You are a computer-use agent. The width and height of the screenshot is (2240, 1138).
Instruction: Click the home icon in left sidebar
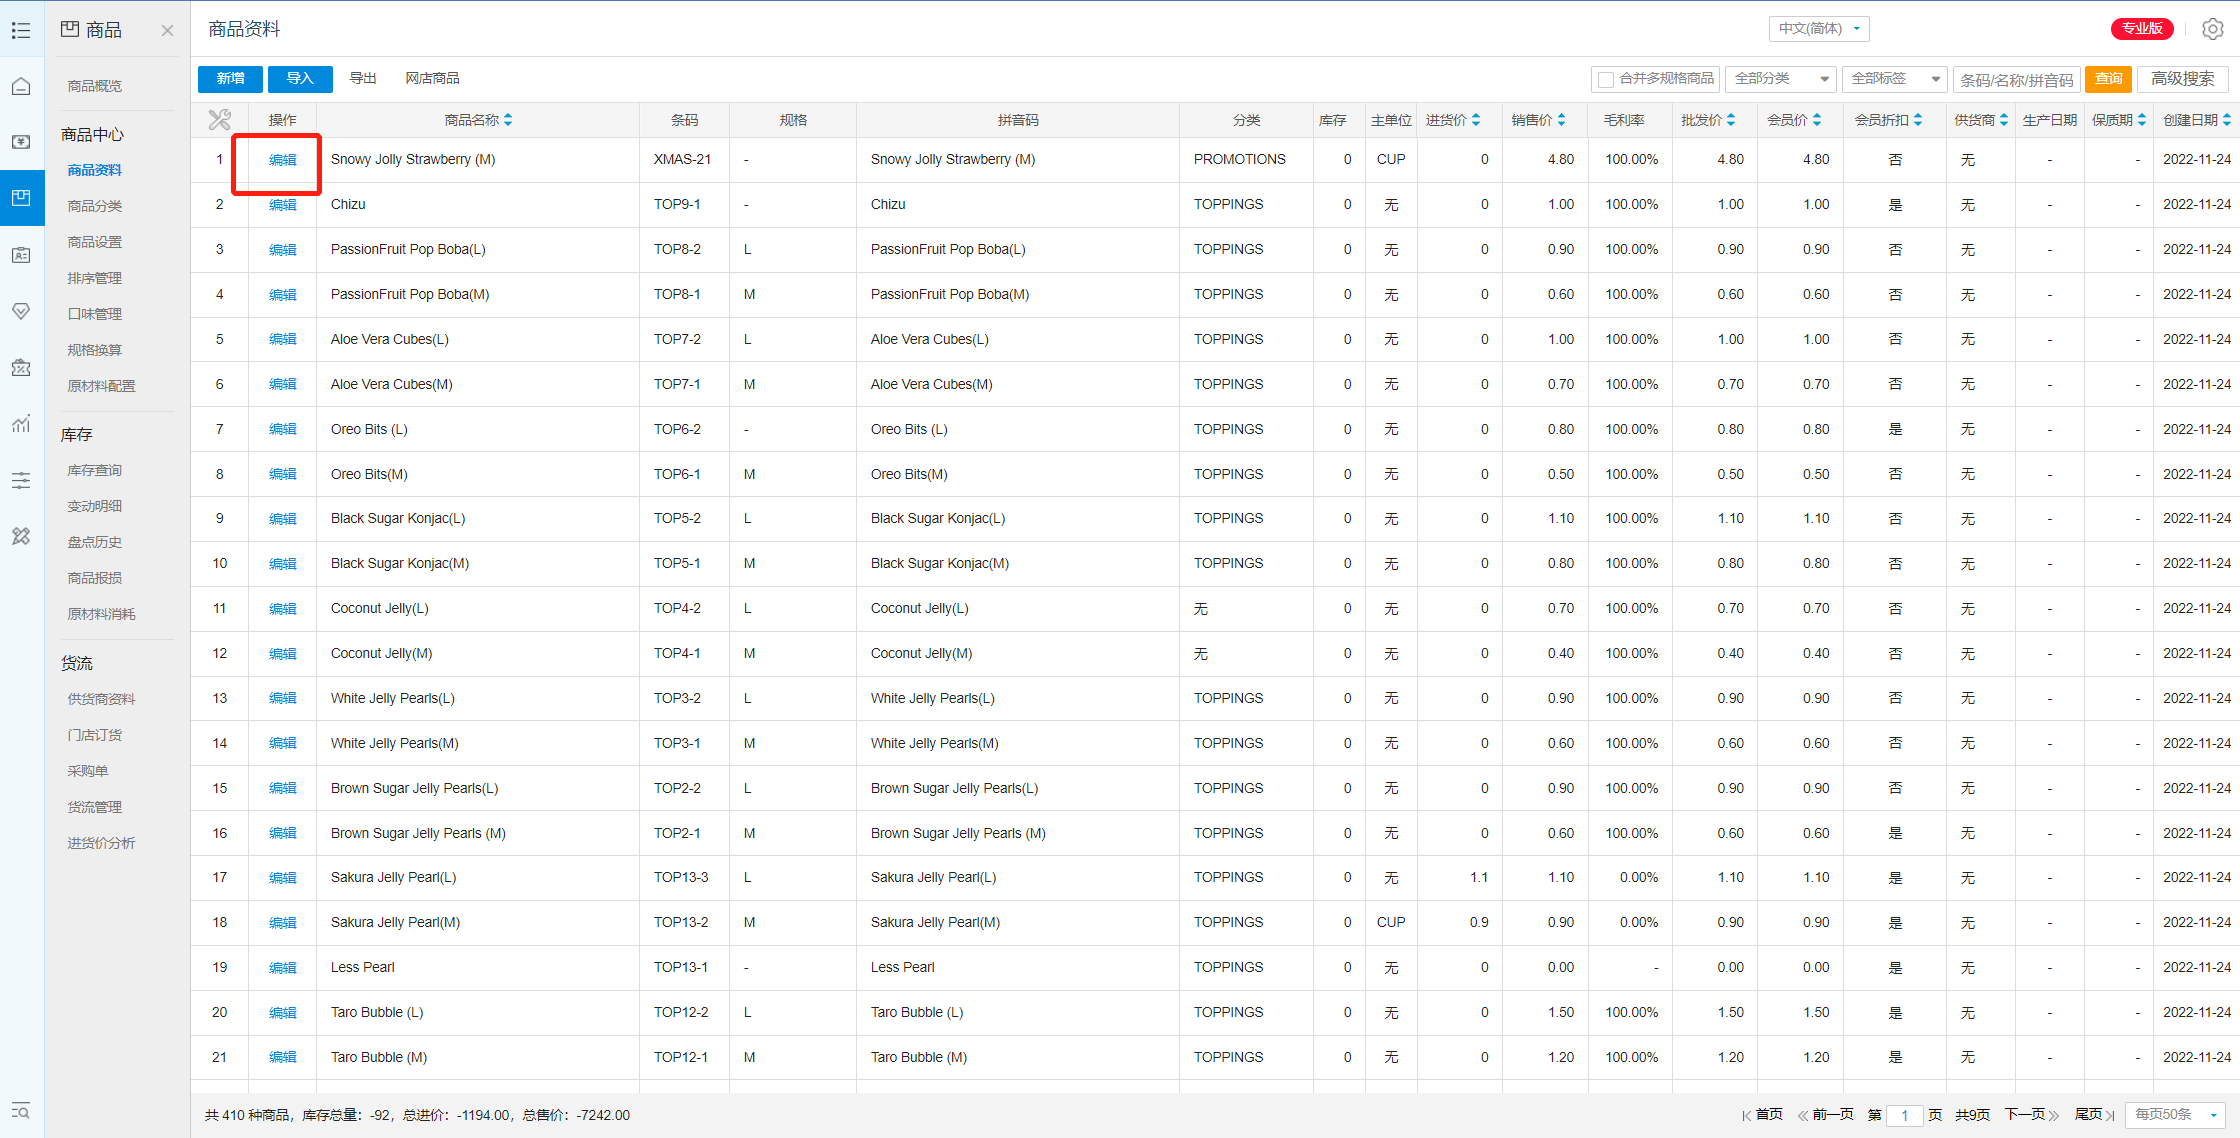tap(21, 87)
